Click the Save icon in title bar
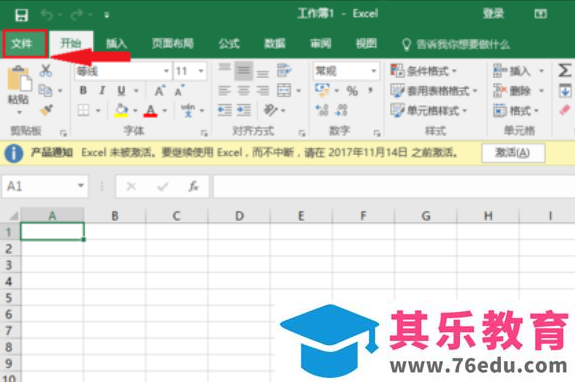The image size is (575, 382). 21,15
